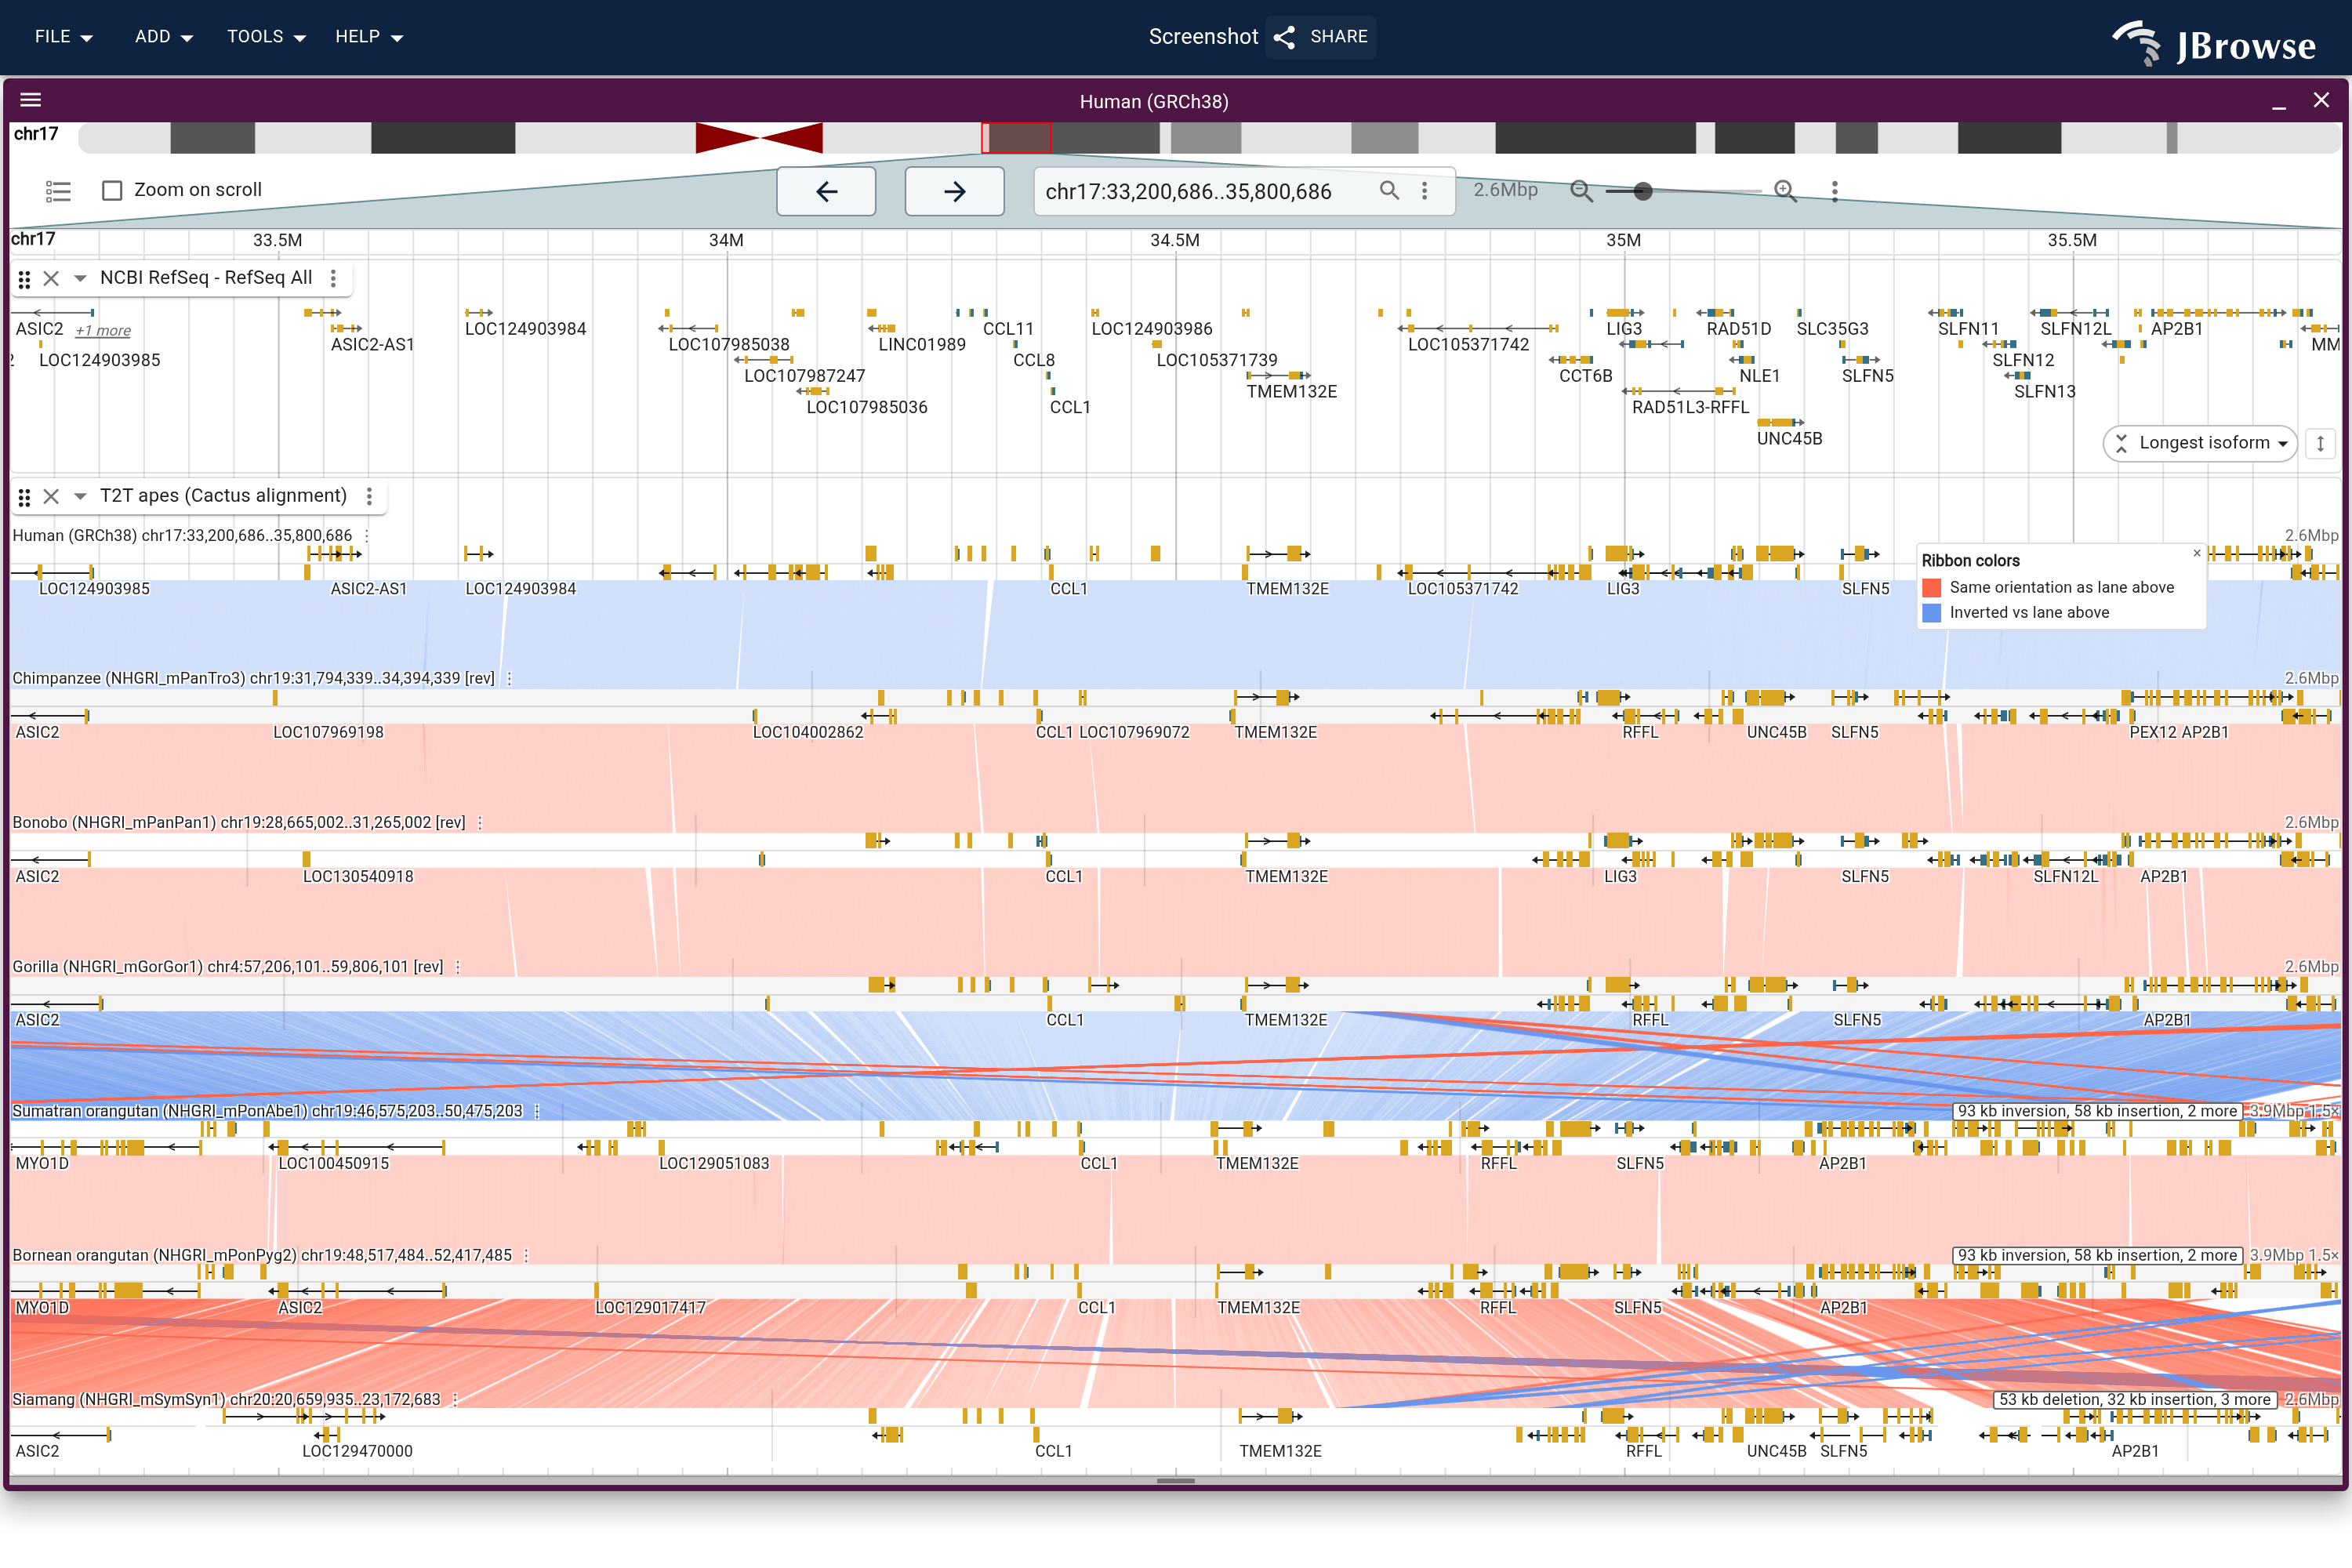Click the location search input field
Screen dimensions: 2352x1568
pos(1205,191)
